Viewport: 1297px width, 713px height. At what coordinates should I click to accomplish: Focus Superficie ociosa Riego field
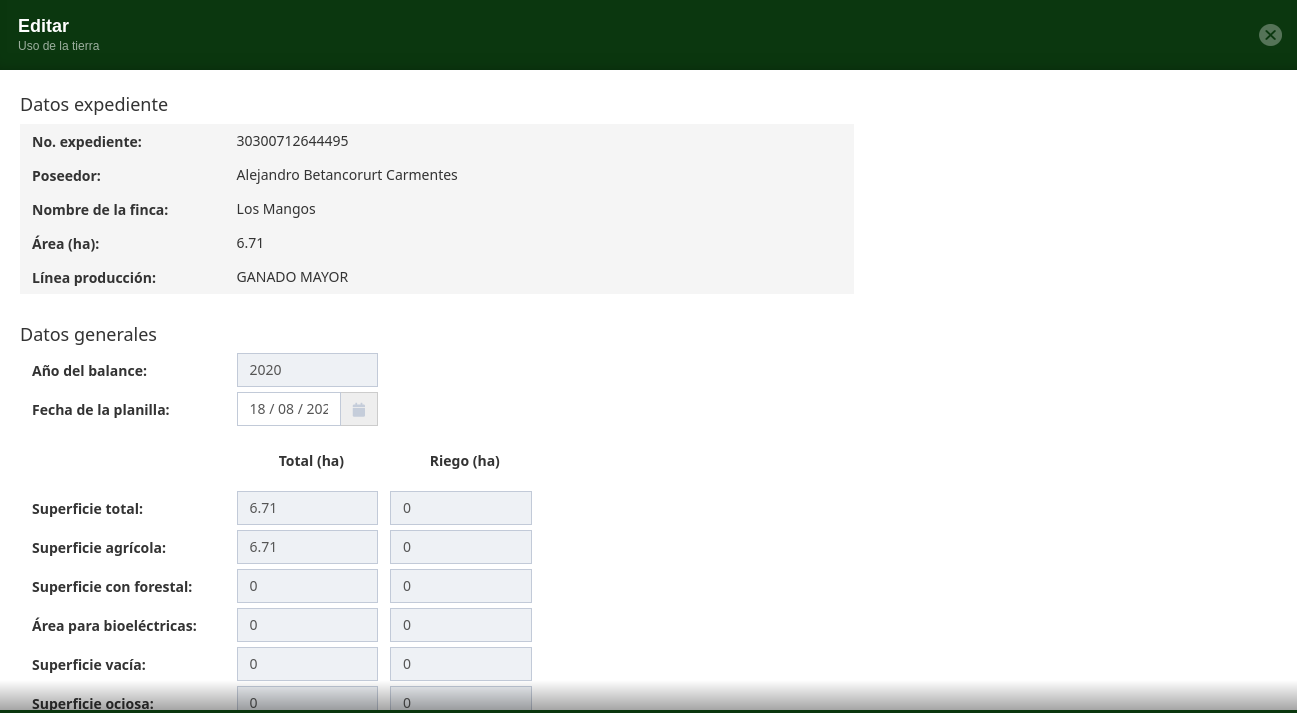tap(460, 699)
